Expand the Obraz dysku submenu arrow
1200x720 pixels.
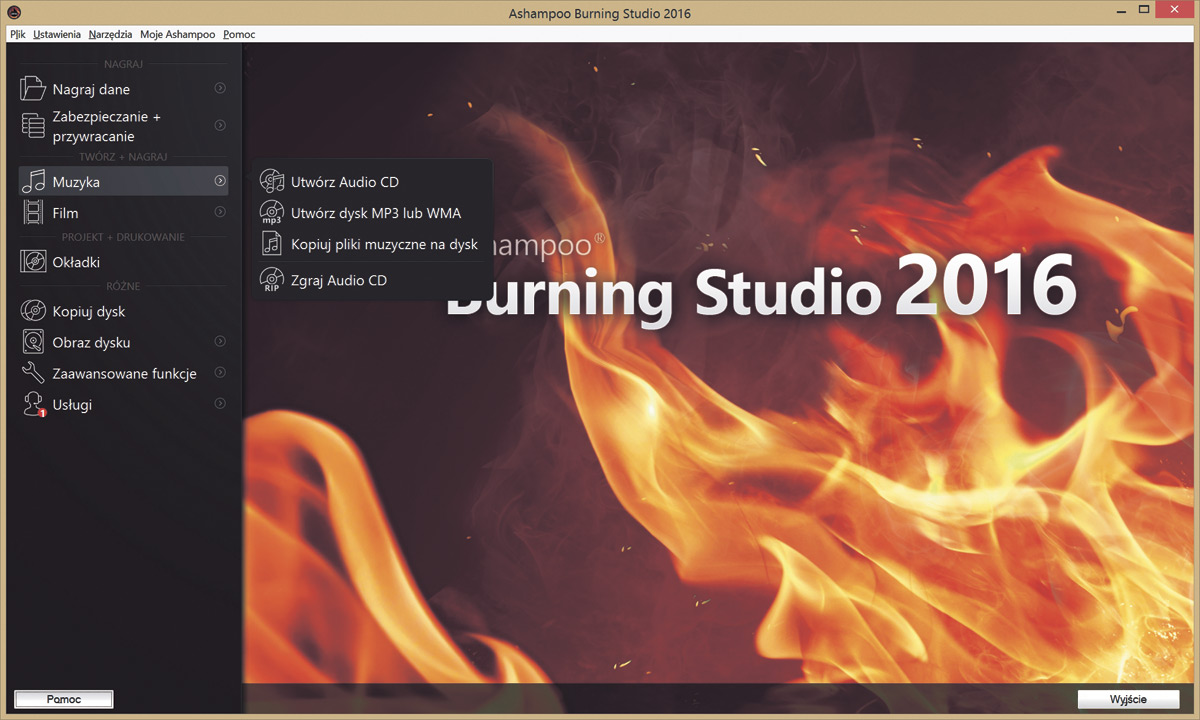[x=220, y=342]
